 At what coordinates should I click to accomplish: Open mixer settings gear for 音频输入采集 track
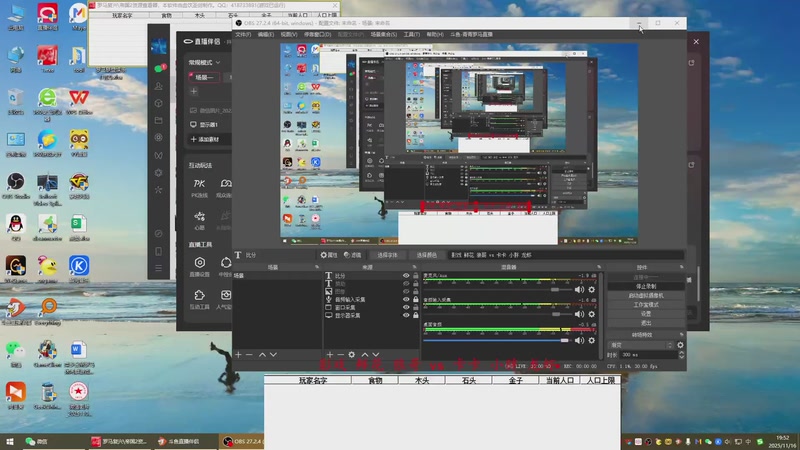pos(591,314)
